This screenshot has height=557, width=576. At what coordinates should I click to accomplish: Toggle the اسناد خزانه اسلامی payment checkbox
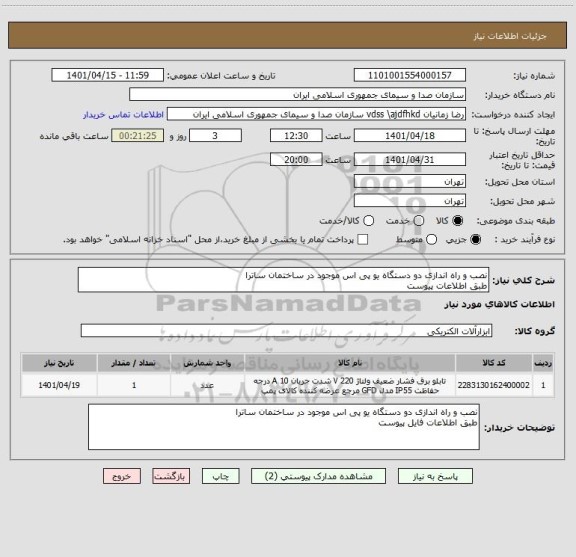coord(363,240)
